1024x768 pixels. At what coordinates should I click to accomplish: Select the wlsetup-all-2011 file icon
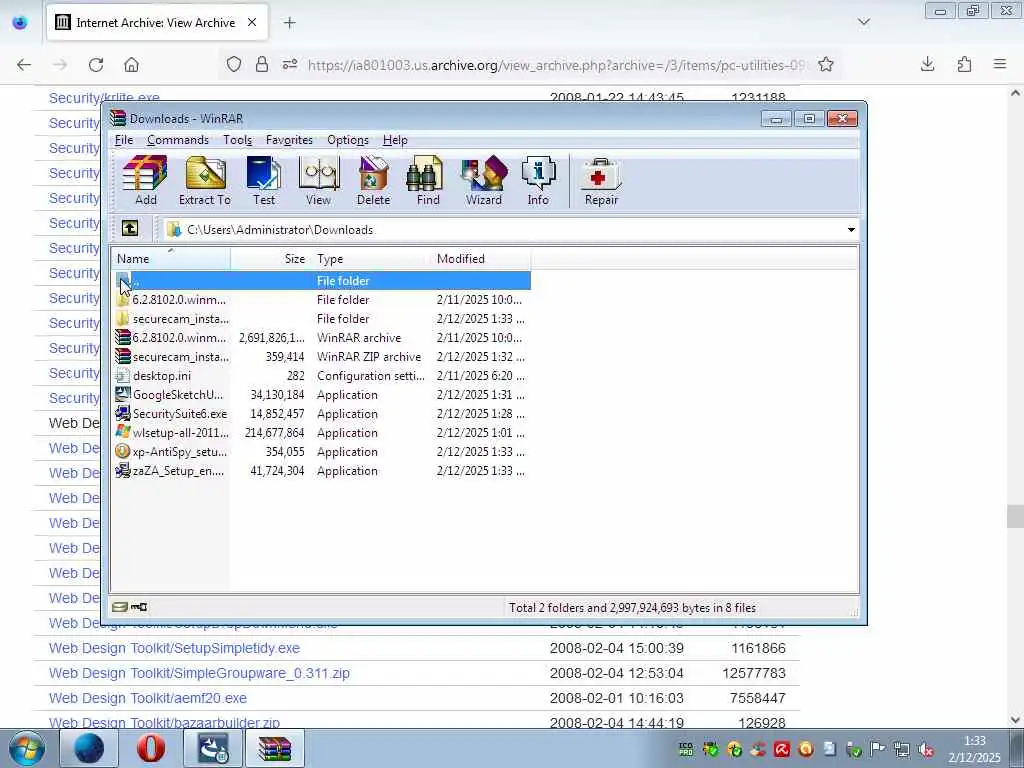click(x=122, y=432)
